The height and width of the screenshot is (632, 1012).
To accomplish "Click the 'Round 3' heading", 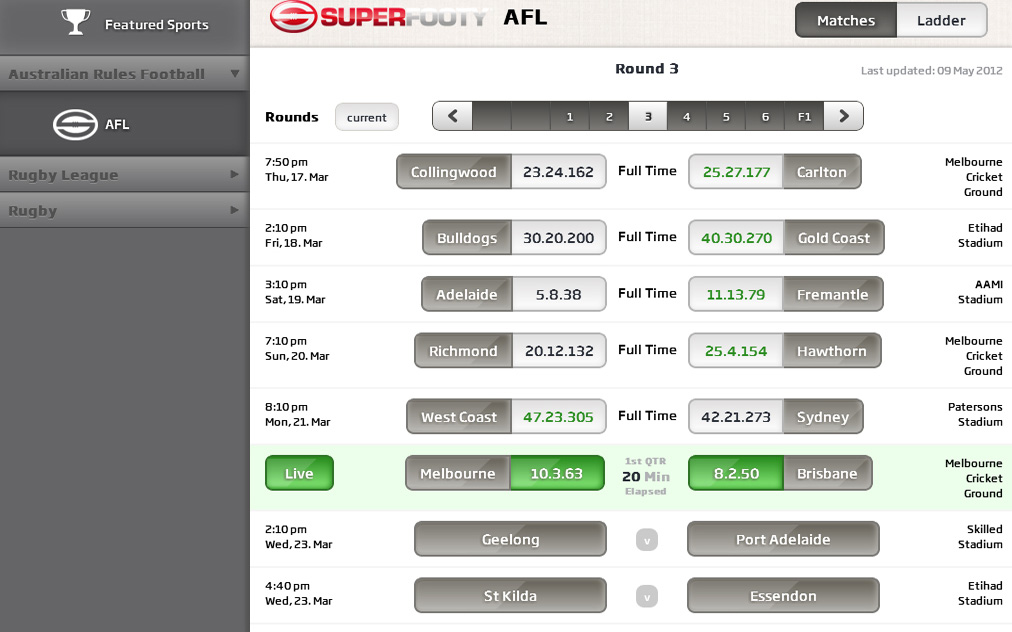I will [x=647, y=68].
